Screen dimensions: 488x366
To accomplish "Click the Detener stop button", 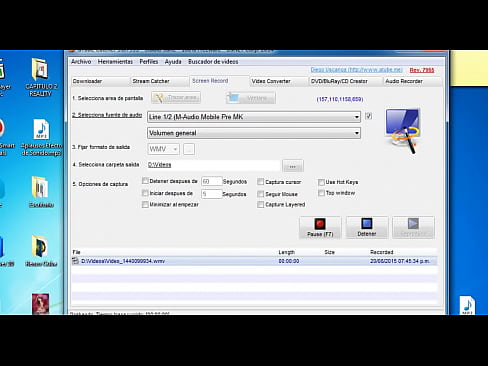I will pos(367,228).
